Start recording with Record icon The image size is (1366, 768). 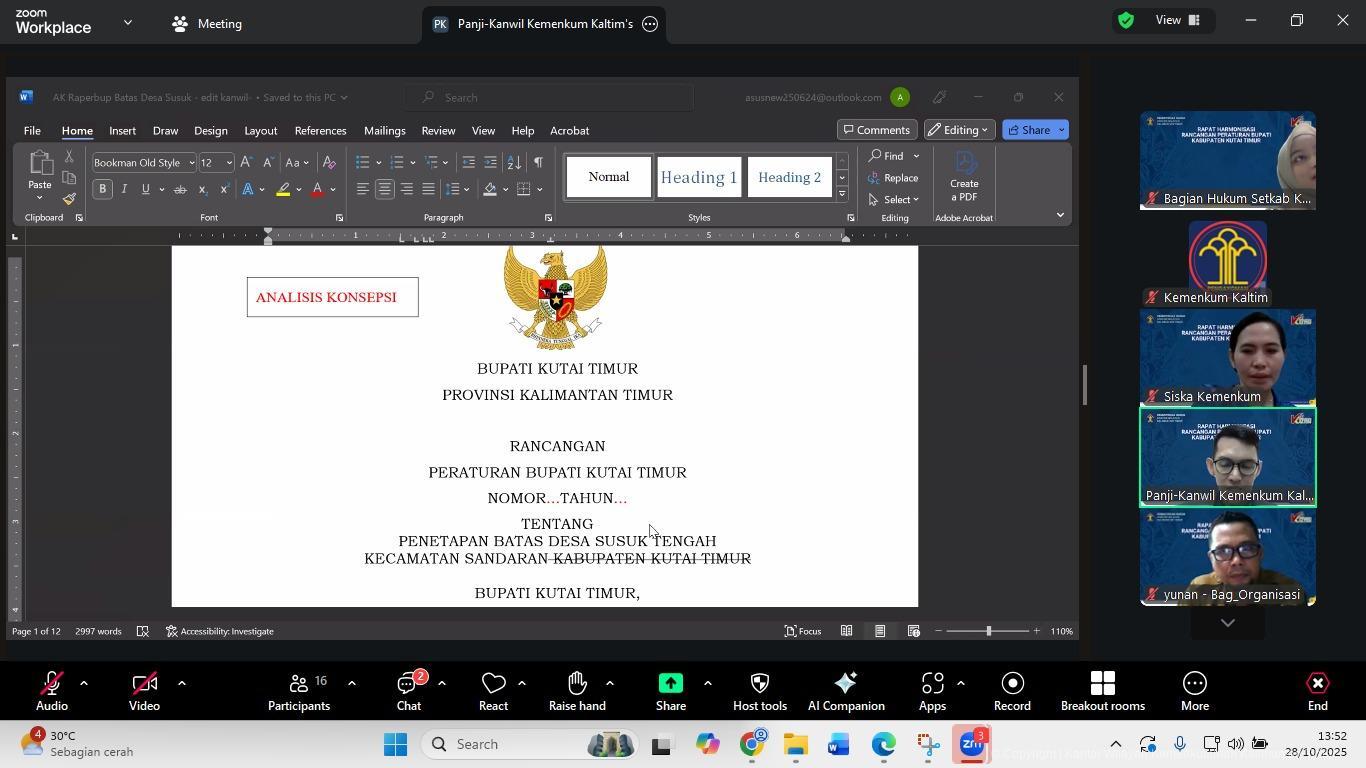click(1011, 689)
